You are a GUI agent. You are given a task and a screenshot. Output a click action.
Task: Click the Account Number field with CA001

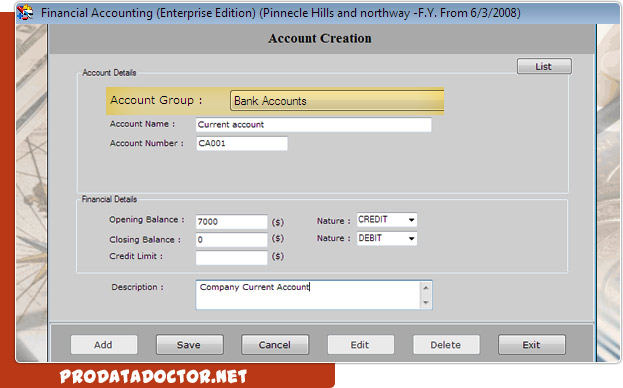point(242,143)
